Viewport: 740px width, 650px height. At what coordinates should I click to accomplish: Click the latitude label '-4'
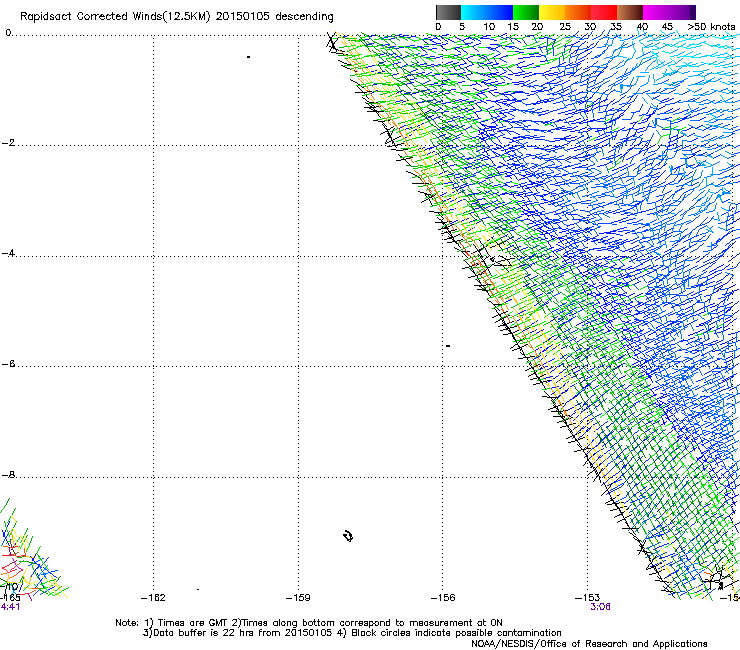pyautogui.click(x=8, y=253)
